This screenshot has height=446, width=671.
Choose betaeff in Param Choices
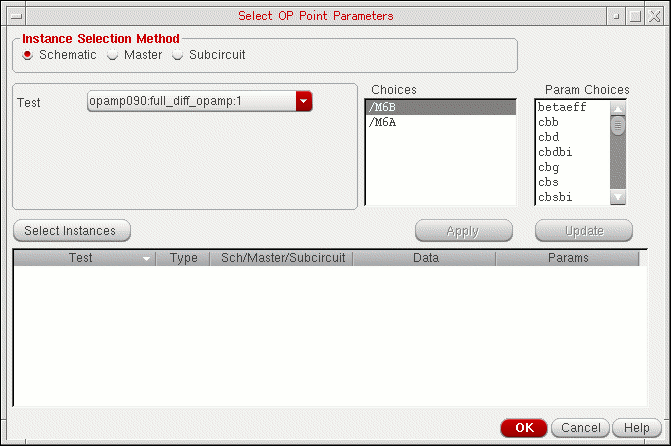(573, 107)
